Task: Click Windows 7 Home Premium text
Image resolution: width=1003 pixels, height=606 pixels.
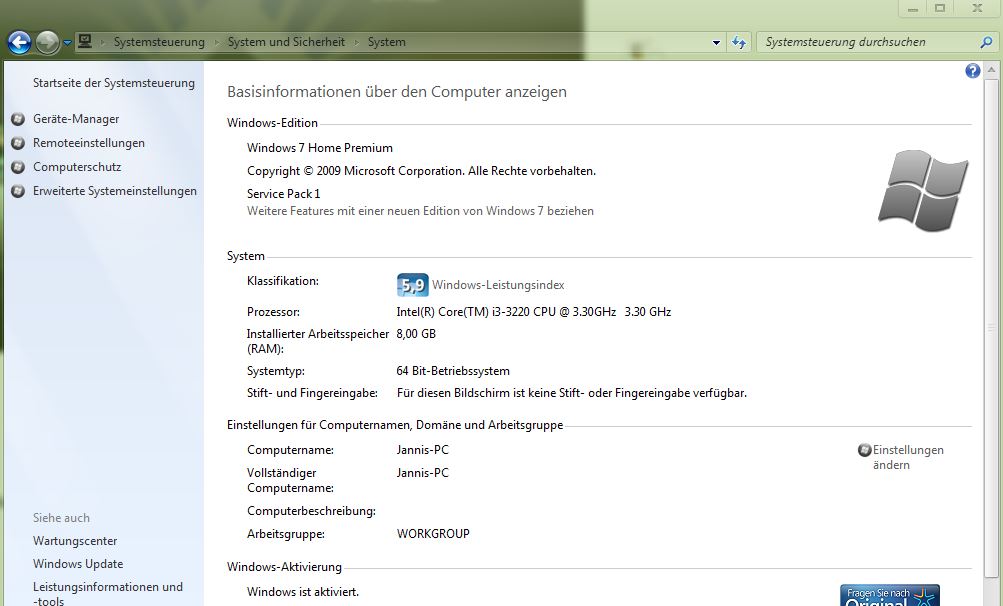Action: tap(320, 148)
